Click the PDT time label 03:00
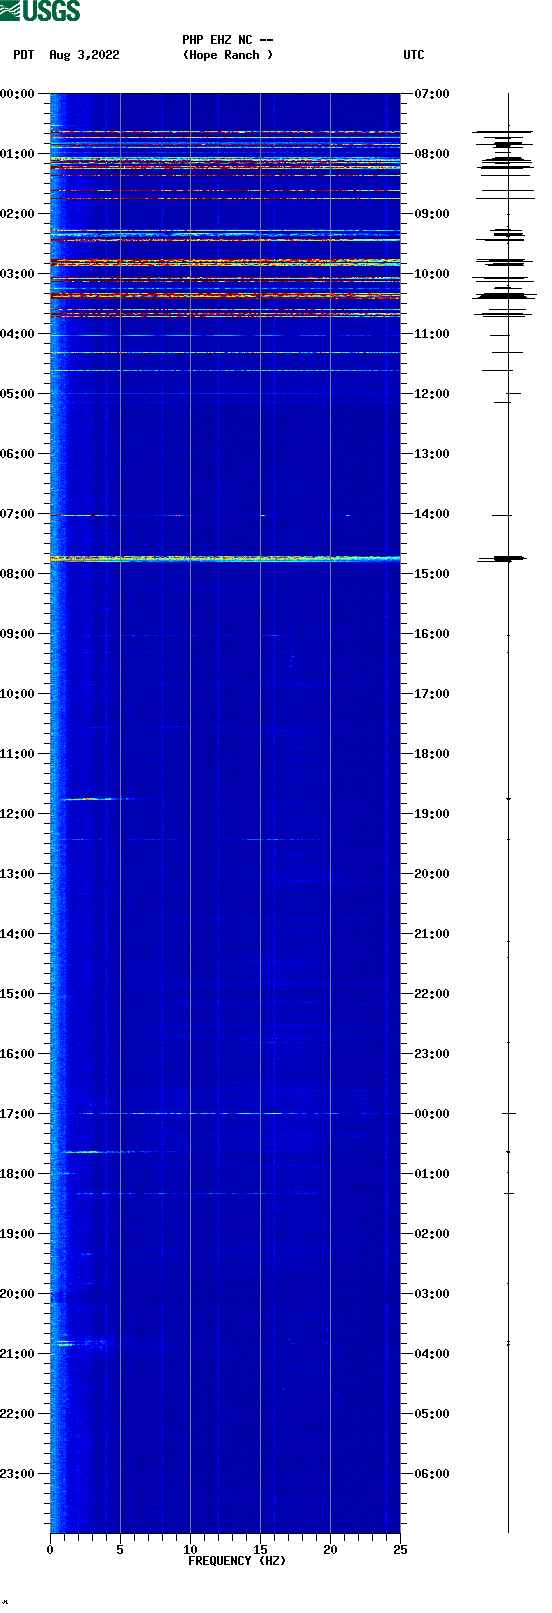 pyautogui.click(x=18, y=274)
